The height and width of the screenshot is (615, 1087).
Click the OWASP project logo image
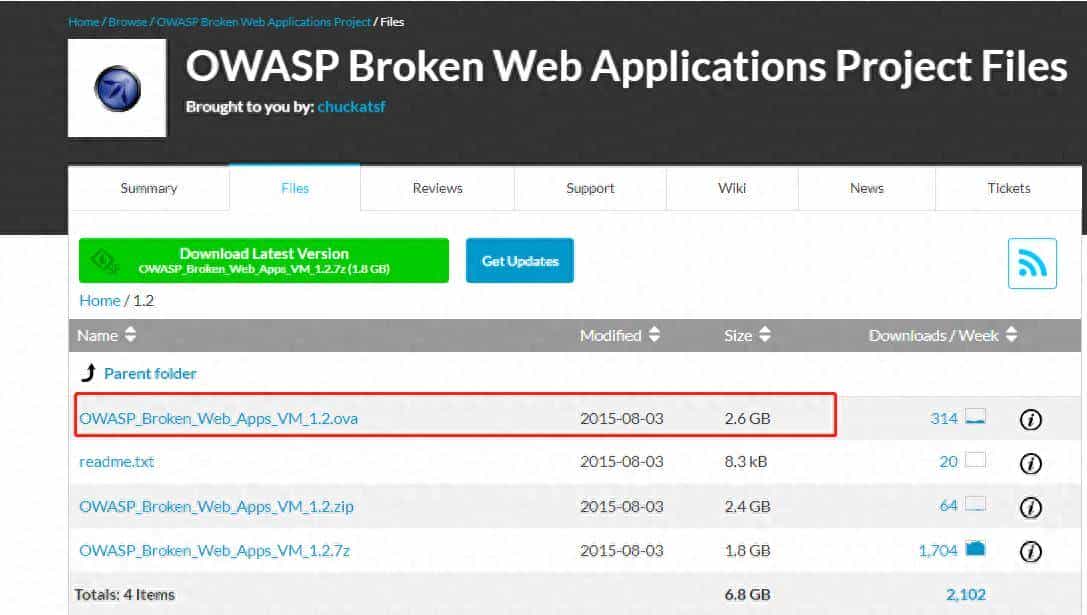click(118, 88)
